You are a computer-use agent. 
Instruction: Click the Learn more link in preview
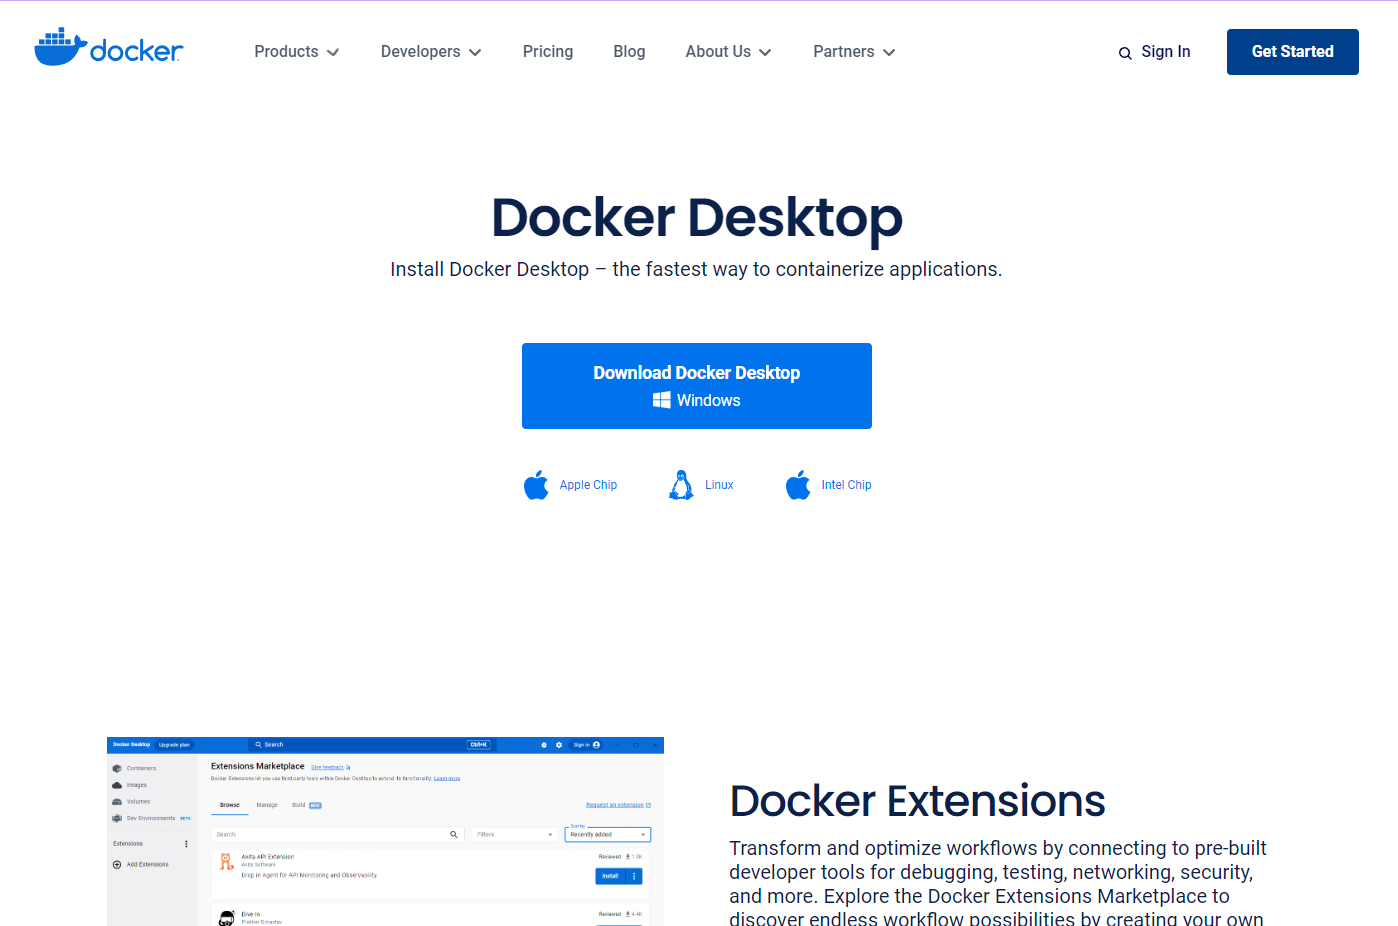(447, 778)
